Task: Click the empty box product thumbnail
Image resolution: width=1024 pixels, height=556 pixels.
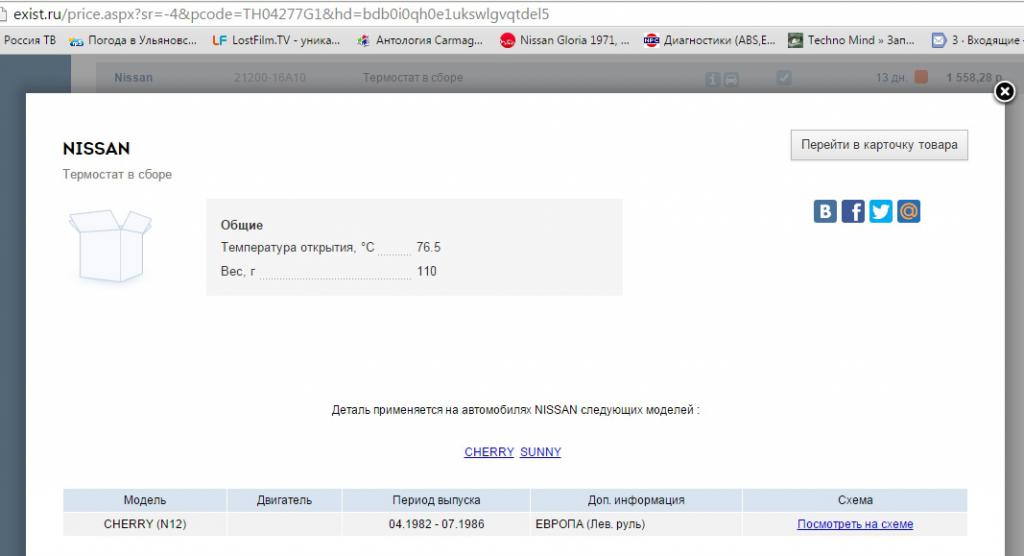Action: point(110,246)
